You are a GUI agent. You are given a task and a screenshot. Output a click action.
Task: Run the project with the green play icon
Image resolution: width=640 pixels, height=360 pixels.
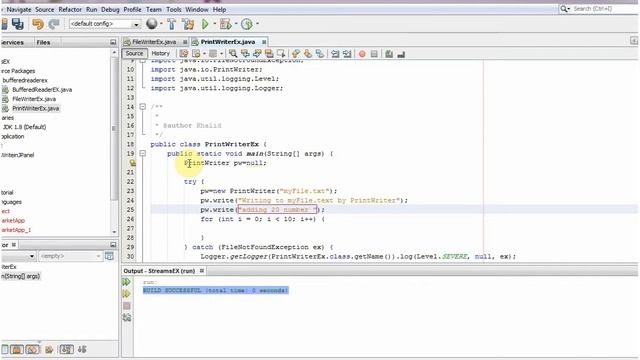[x=205, y=24]
